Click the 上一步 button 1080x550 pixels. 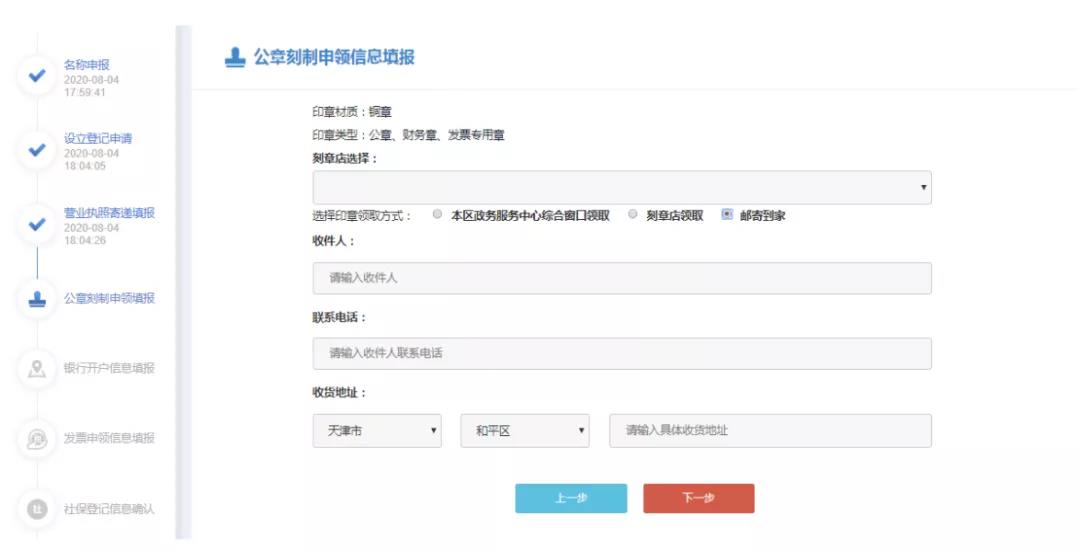tap(571, 498)
